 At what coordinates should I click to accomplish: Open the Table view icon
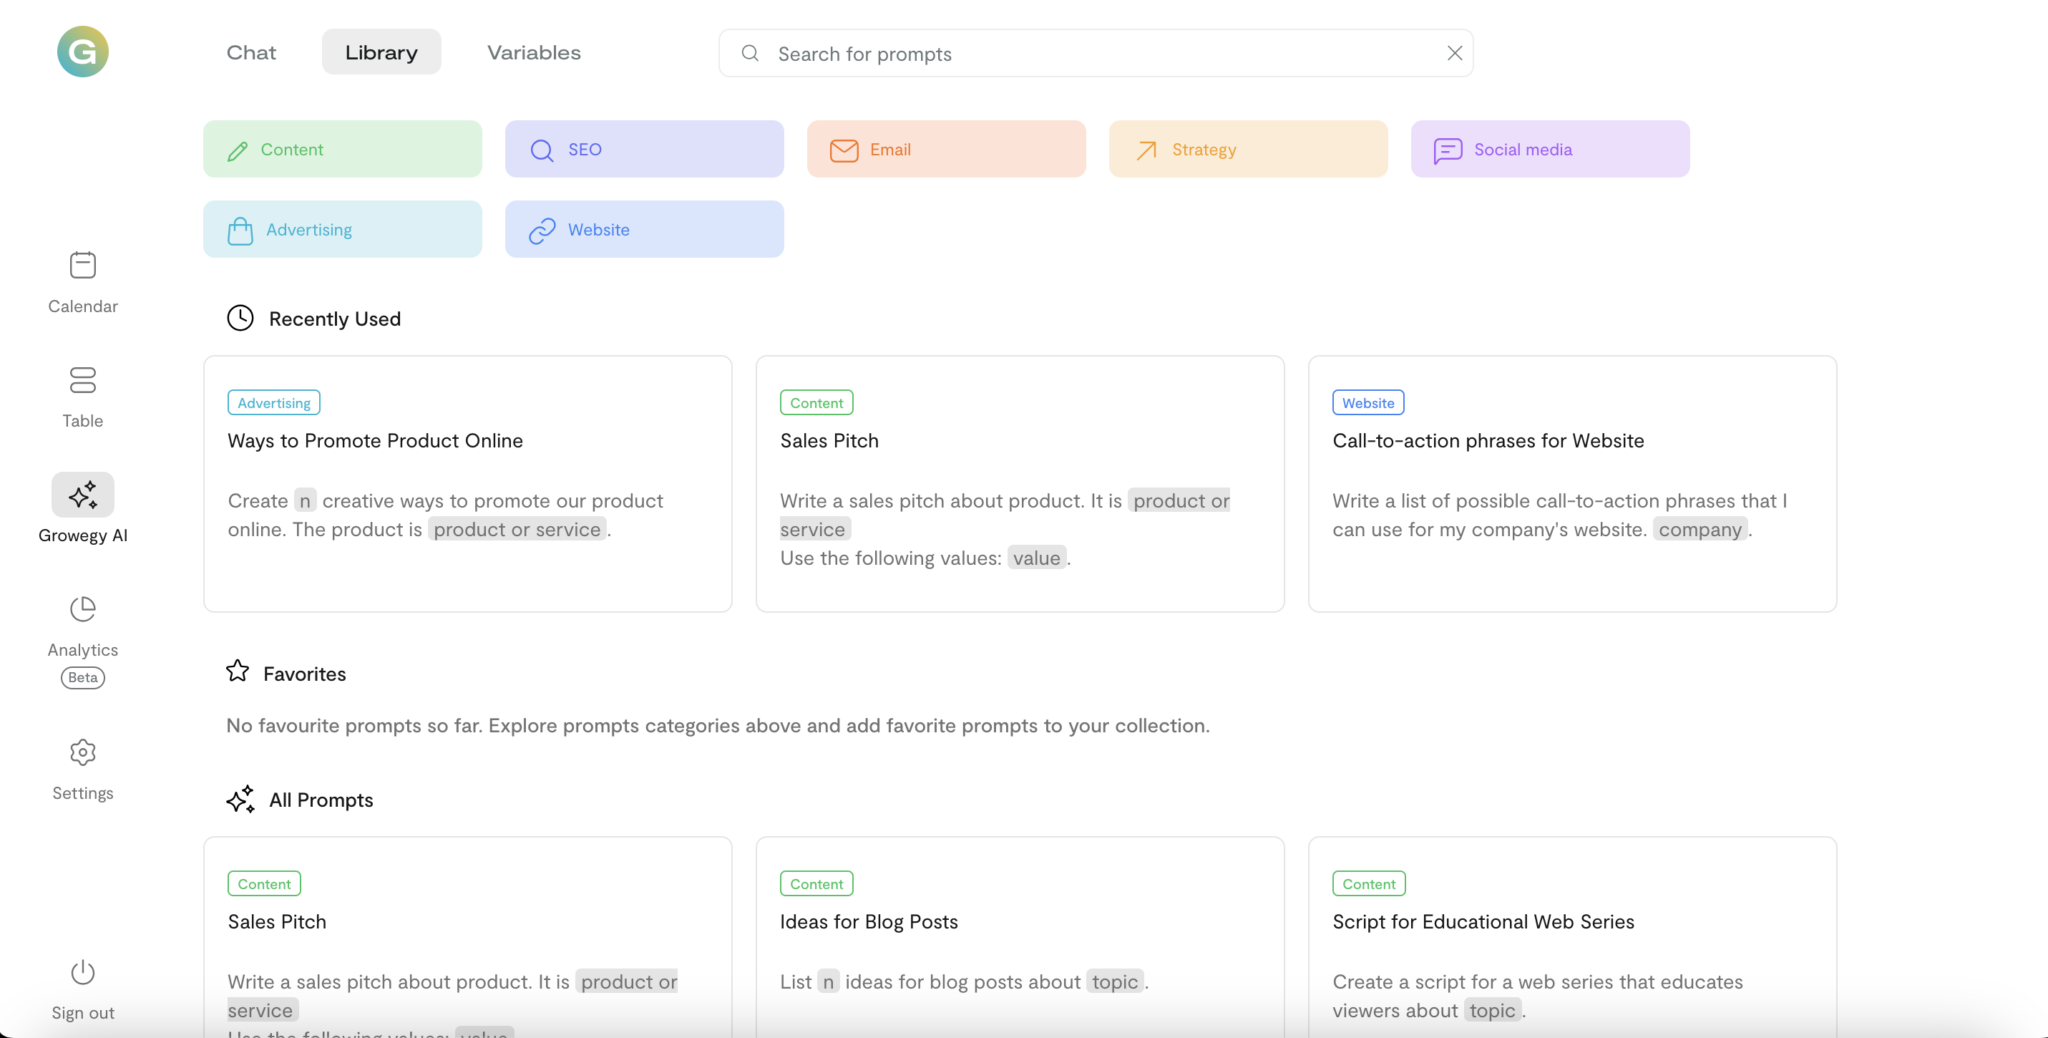pos(83,381)
